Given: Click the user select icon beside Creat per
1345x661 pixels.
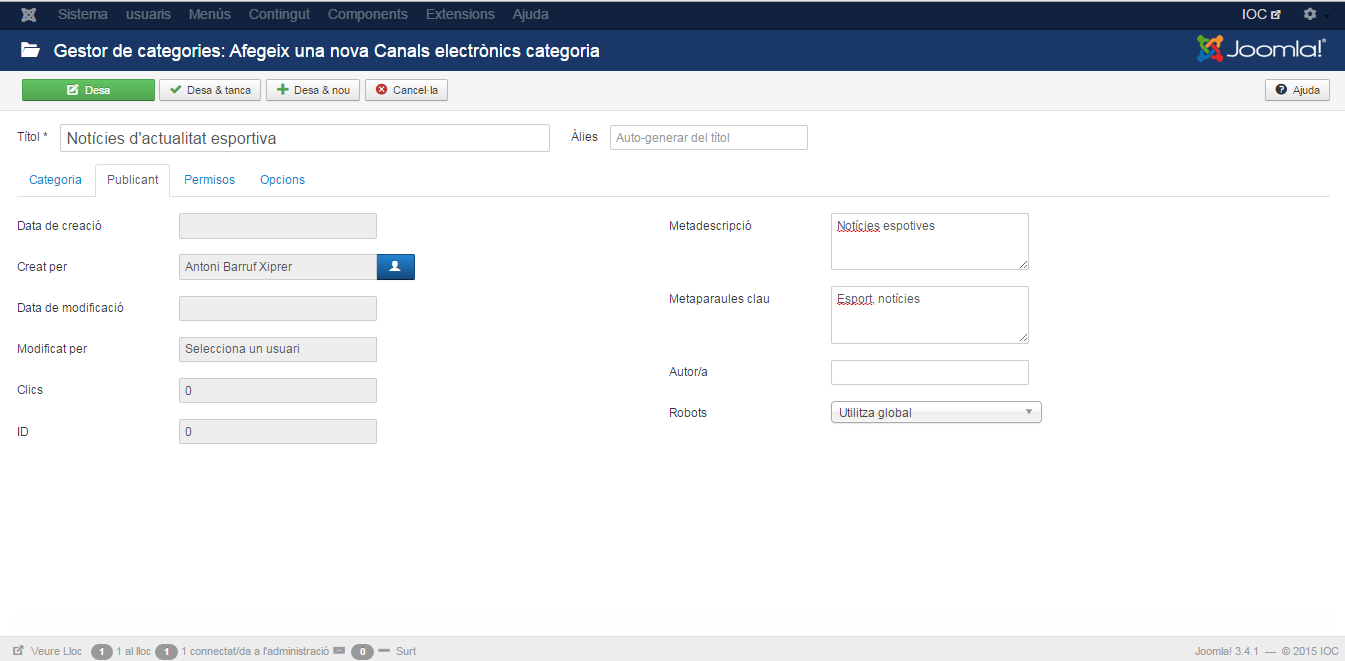Looking at the screenshot, I should 395,267.
